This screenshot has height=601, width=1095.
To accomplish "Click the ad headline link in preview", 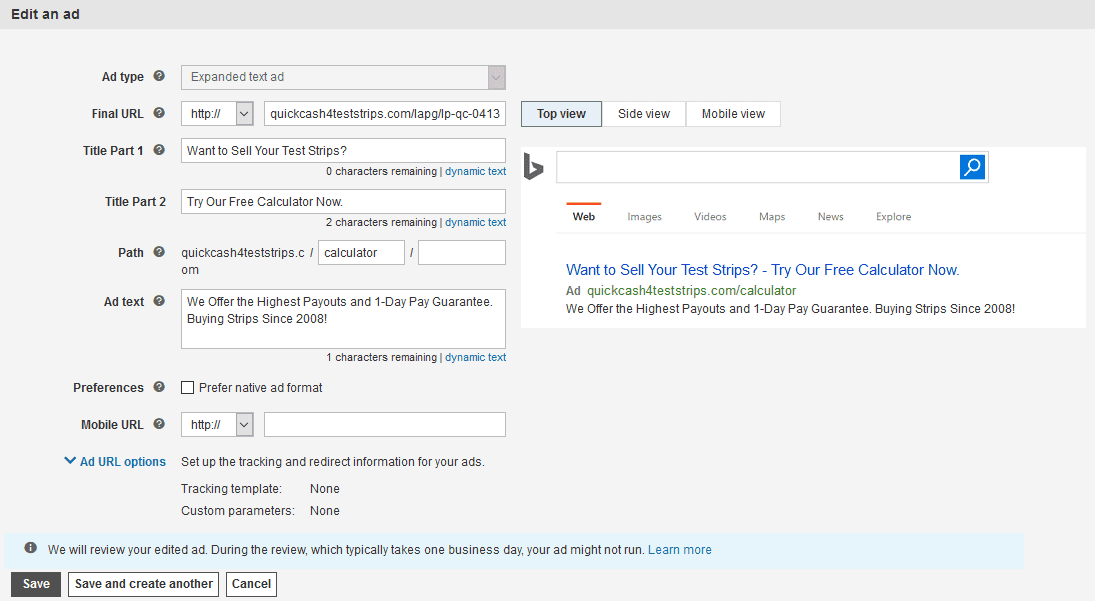I will [763, 269].
